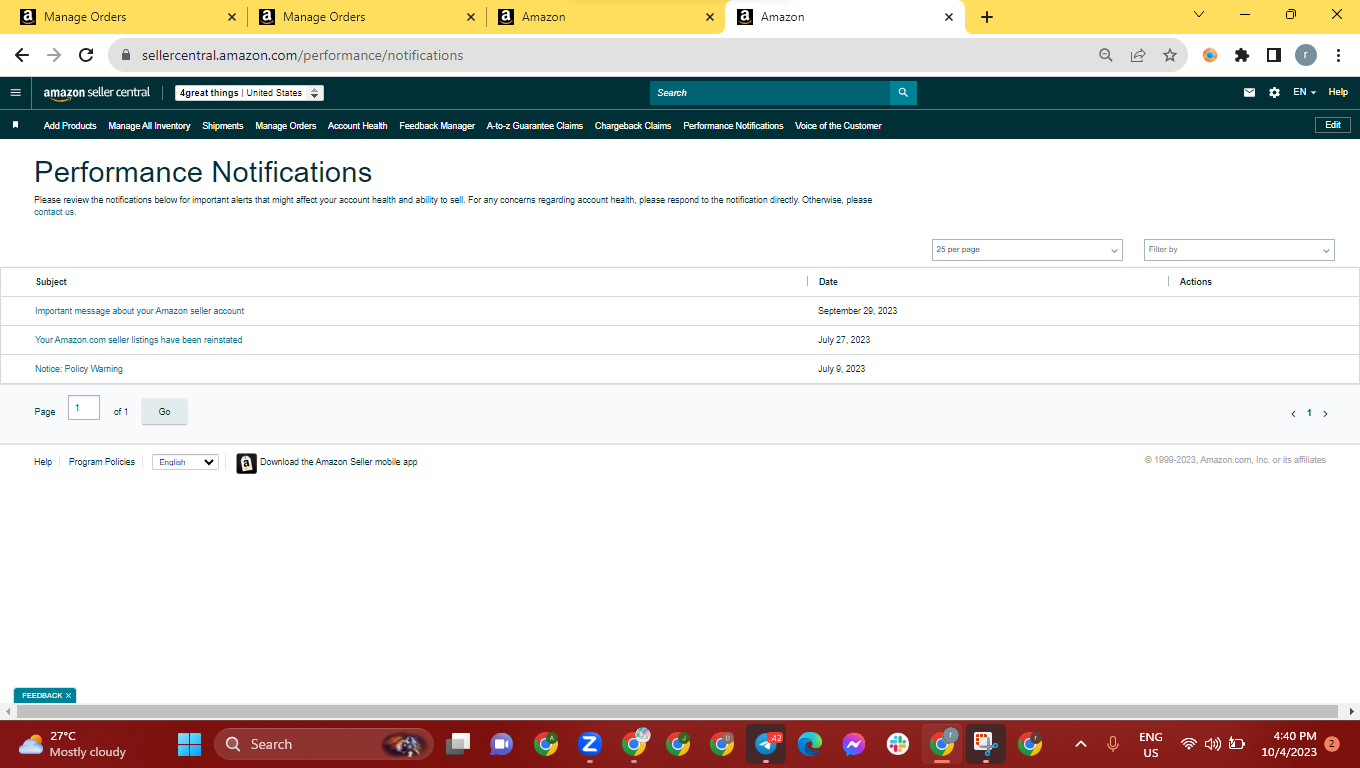Click the Amazon Seller app logo icon
The width and height of the screenshot is (1360, 768).
(x=246, y=463)
